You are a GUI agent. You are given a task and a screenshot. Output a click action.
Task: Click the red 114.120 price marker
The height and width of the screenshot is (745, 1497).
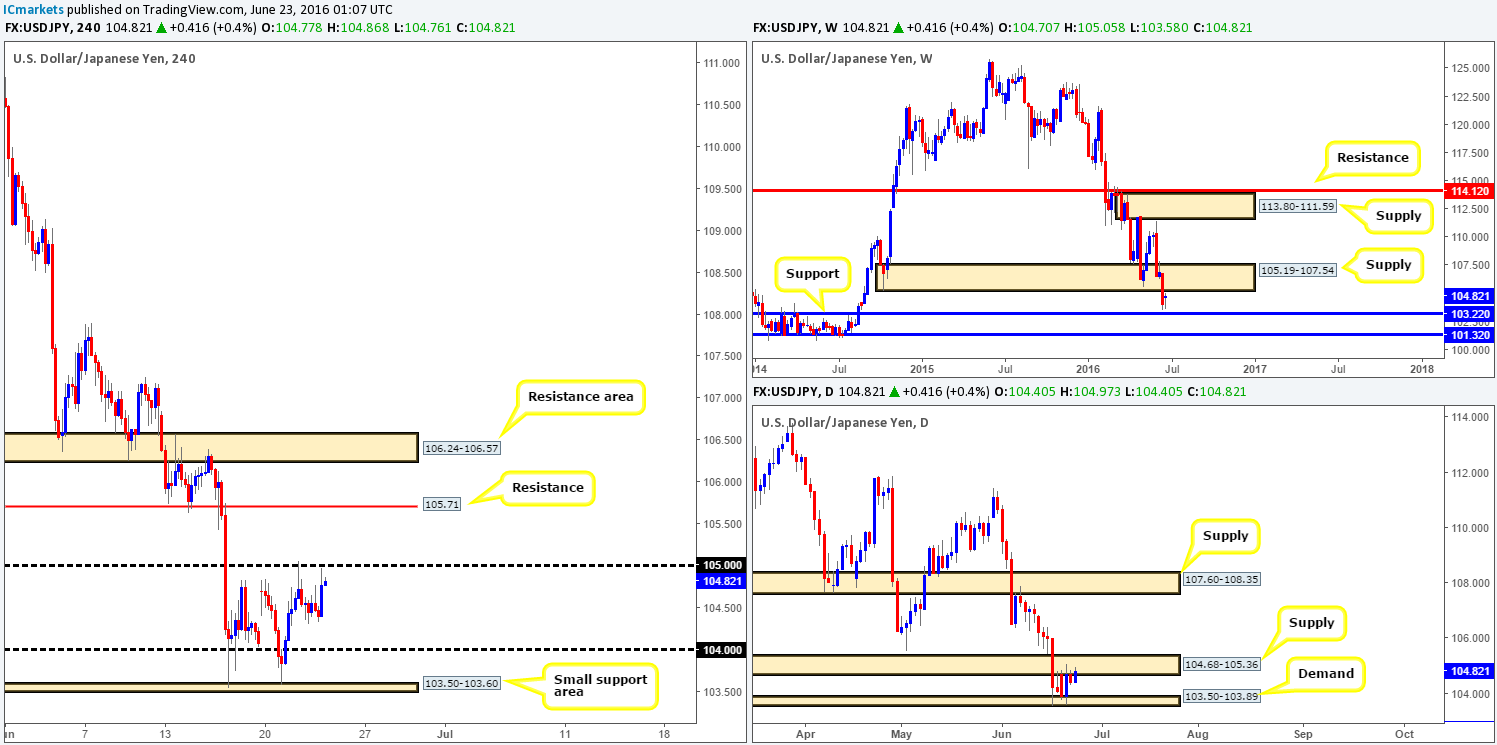click(1470, 189)
